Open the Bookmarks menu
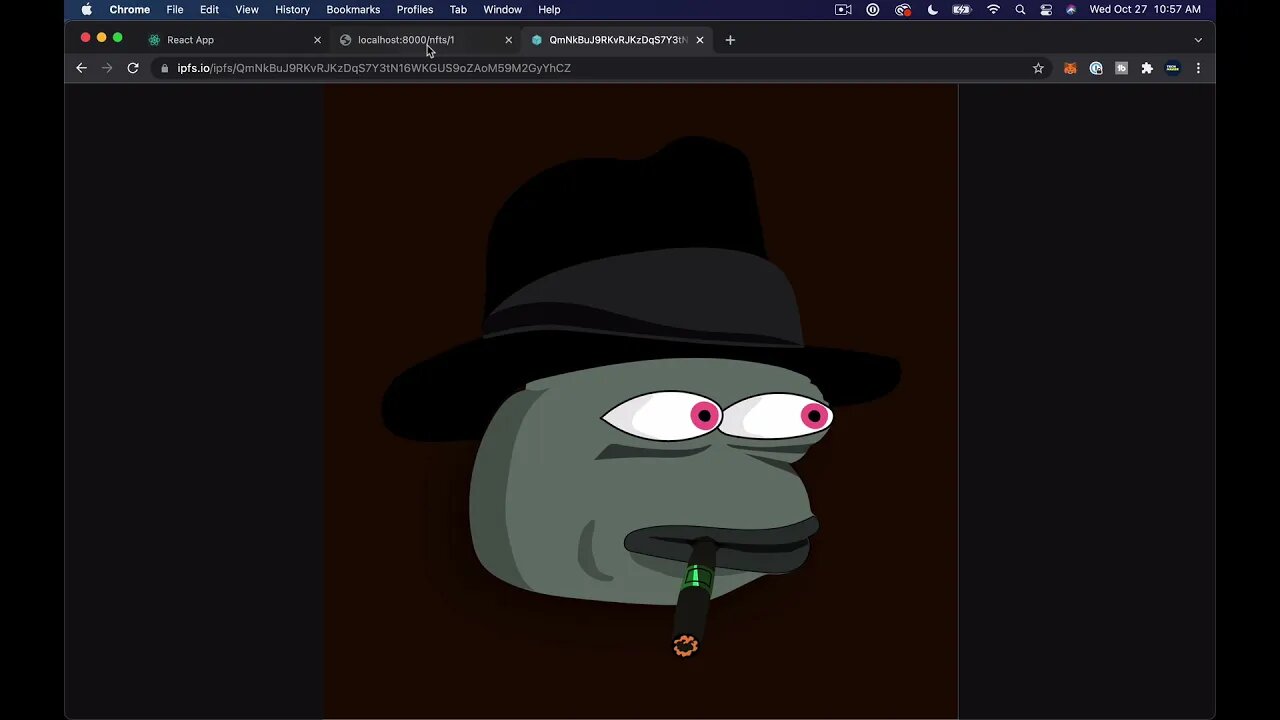This screenshot has height=720, width=1280. 353,9
